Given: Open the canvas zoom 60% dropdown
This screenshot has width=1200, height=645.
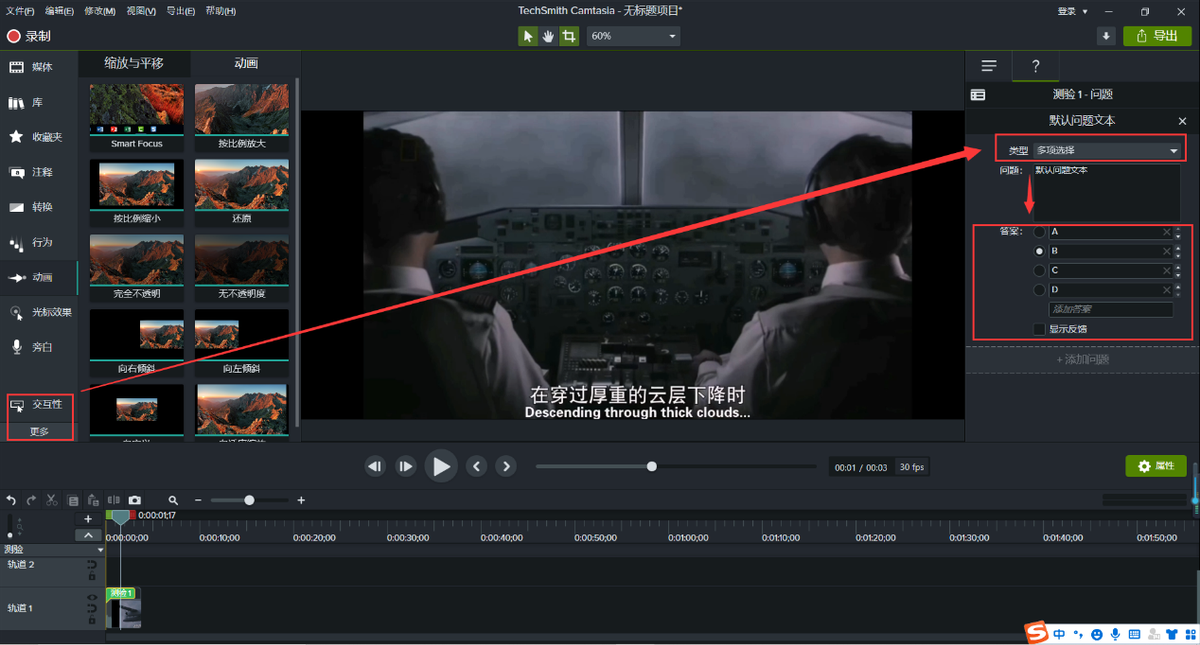Looking at the screenshot, I should [x=633, y=36].
